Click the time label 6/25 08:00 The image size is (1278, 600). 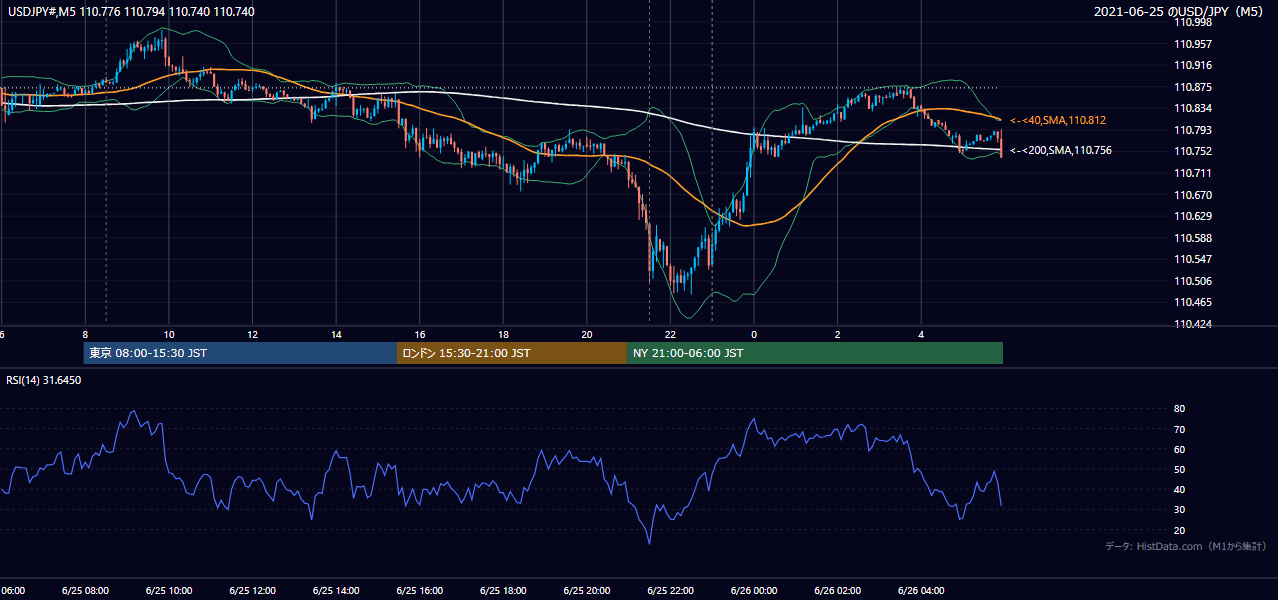coord(84,591)
